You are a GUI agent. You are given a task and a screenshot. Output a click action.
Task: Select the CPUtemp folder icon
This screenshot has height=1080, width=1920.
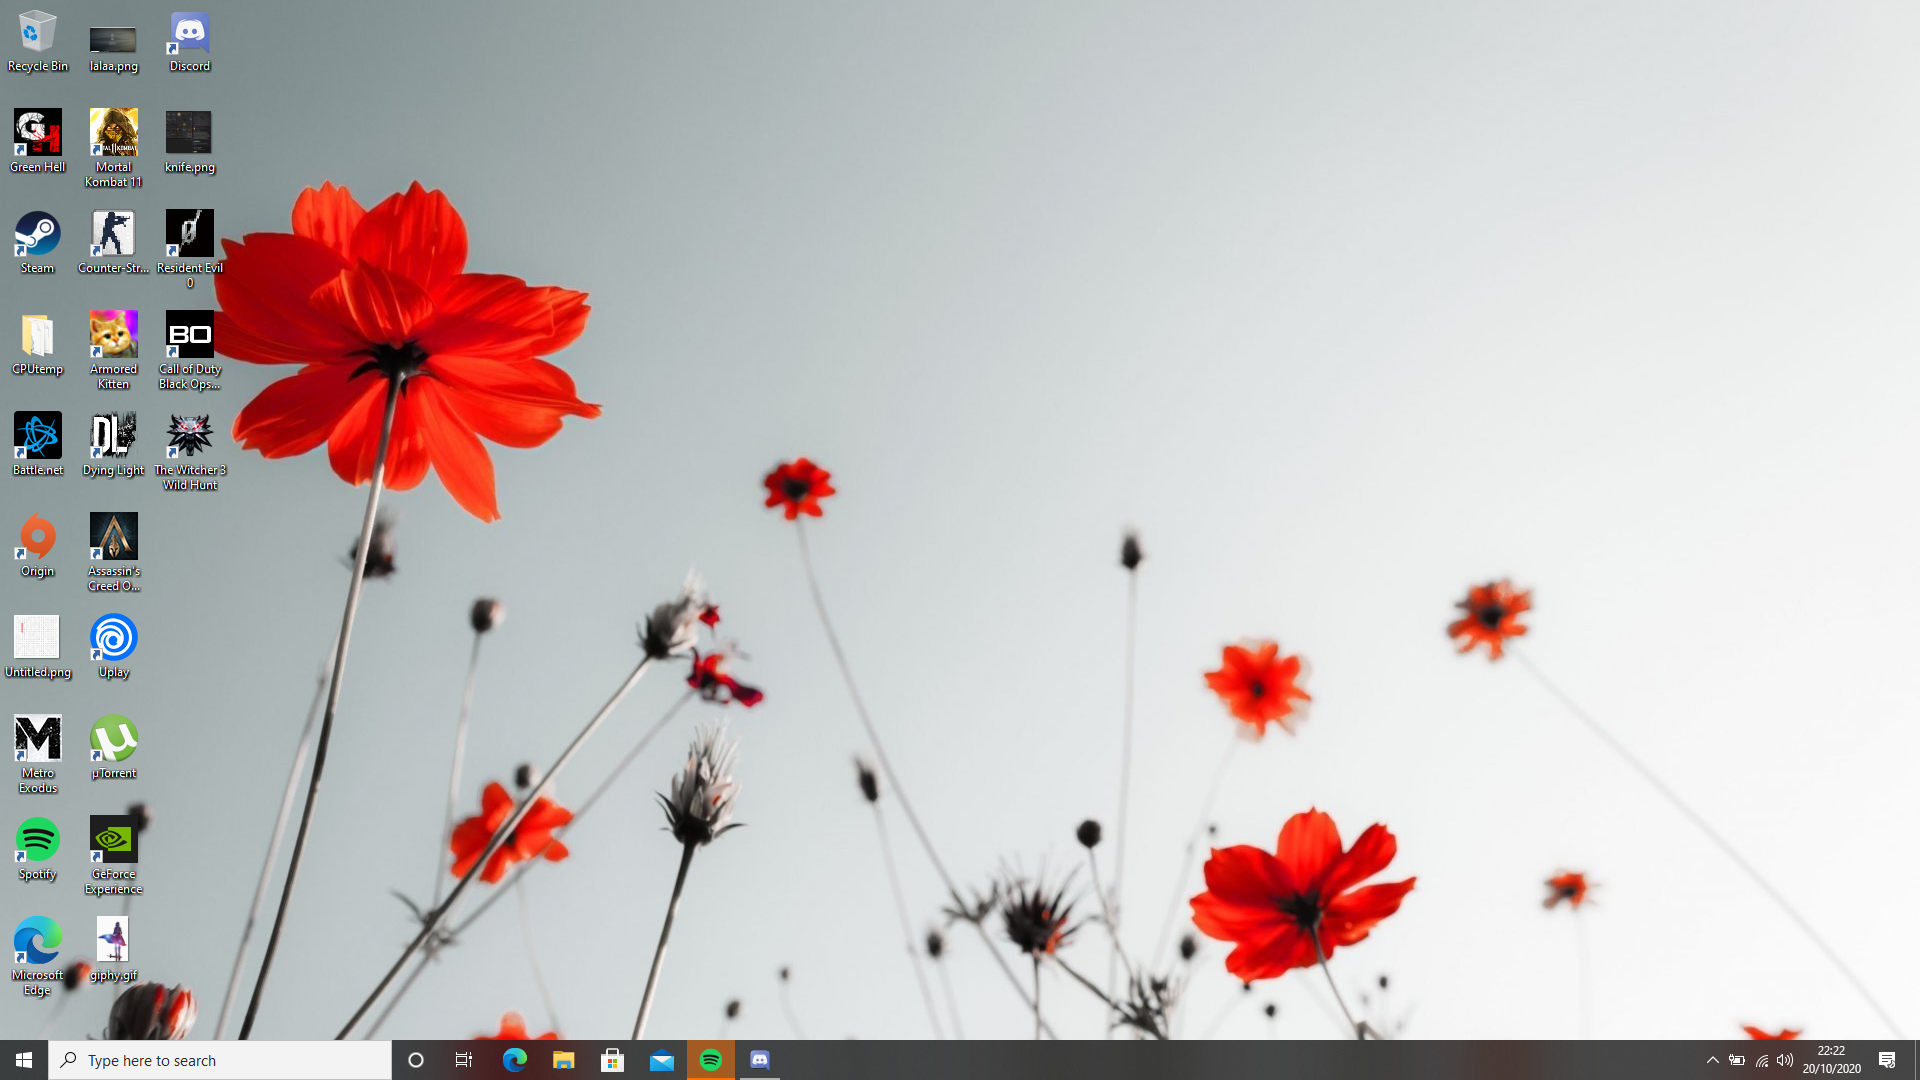[38, 343]
